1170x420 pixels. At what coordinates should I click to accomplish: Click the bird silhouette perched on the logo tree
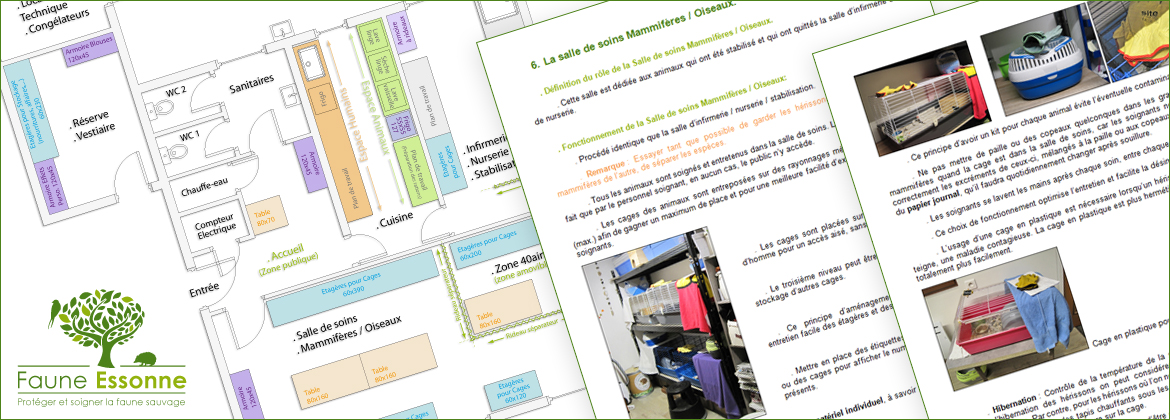click(x=54, y=313)
